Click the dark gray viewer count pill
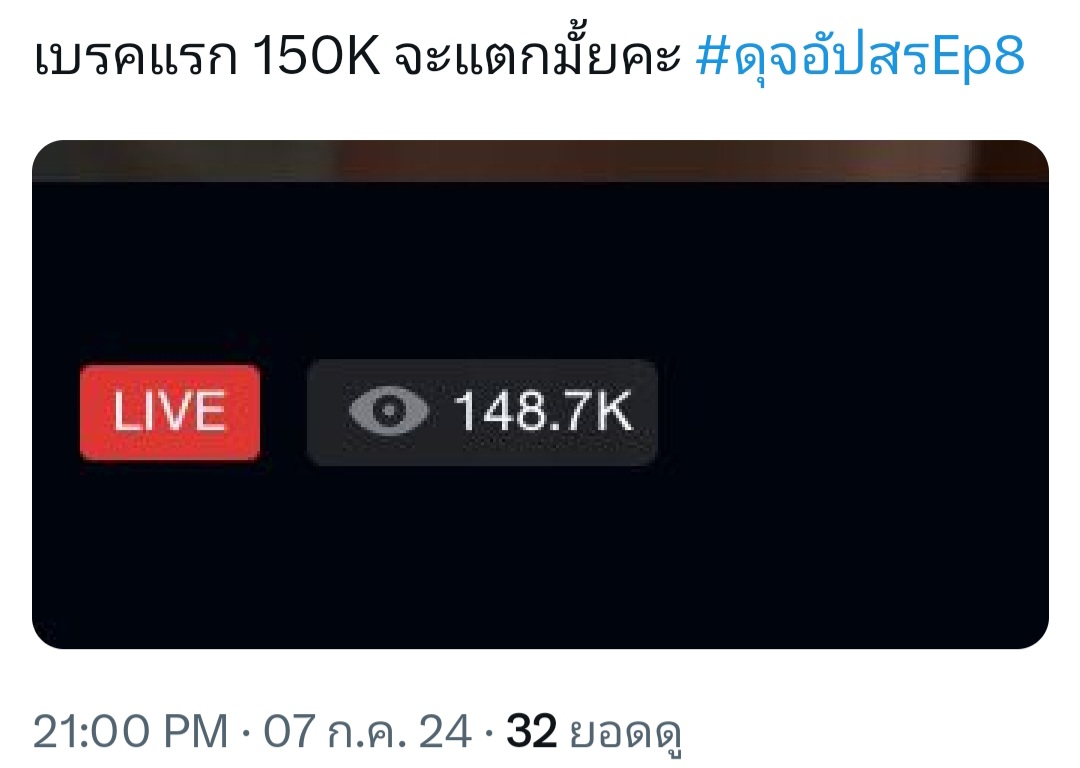1080x768 pixels. tap(481, 412)
